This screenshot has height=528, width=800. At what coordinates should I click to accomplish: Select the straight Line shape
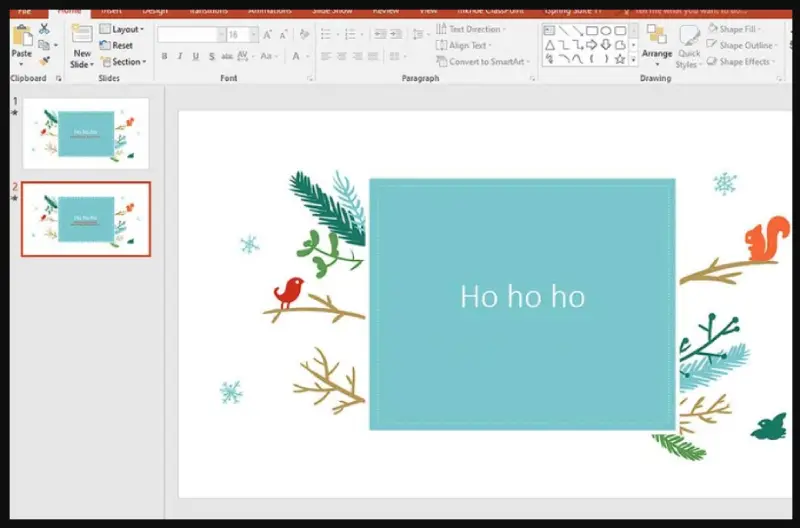(563, 31)
